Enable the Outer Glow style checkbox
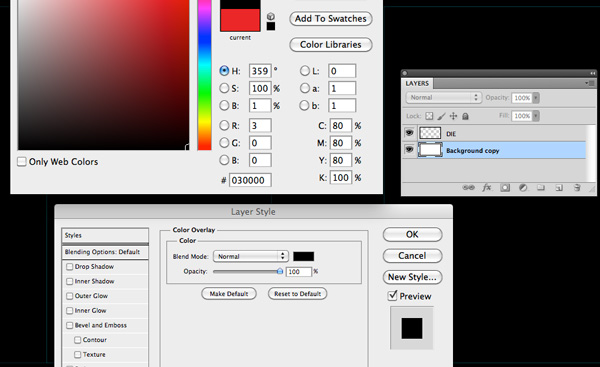 [70, 296]
